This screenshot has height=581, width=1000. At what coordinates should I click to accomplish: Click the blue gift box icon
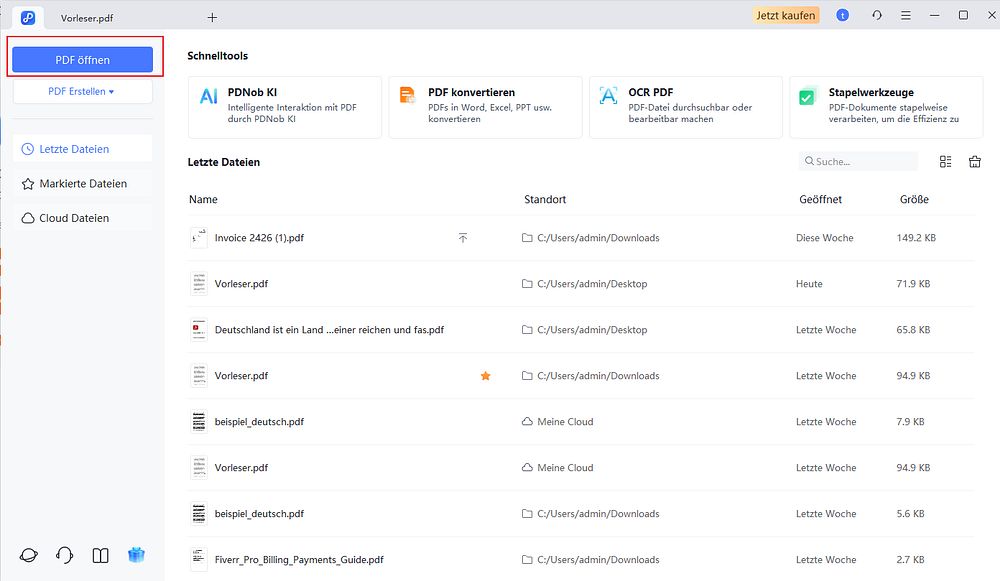(x=136, y=555)
